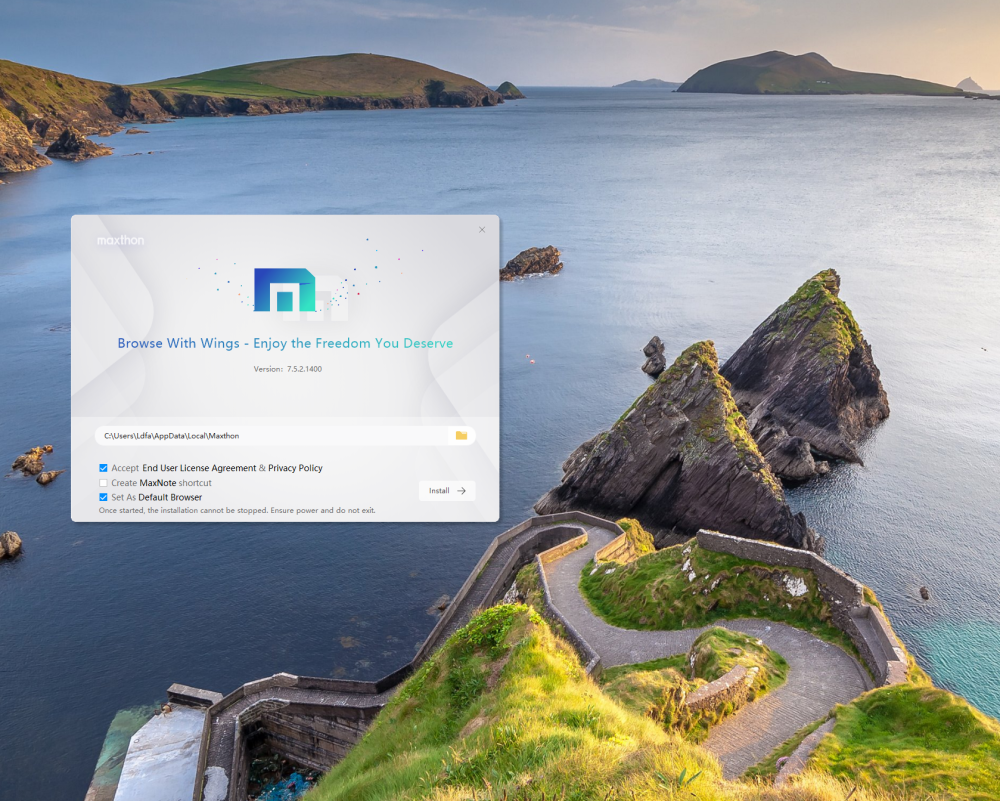This screenshot has width=1000, height=801.
Task: Uncheck the Accept license agreement checkbox
Action: [103, 468]
